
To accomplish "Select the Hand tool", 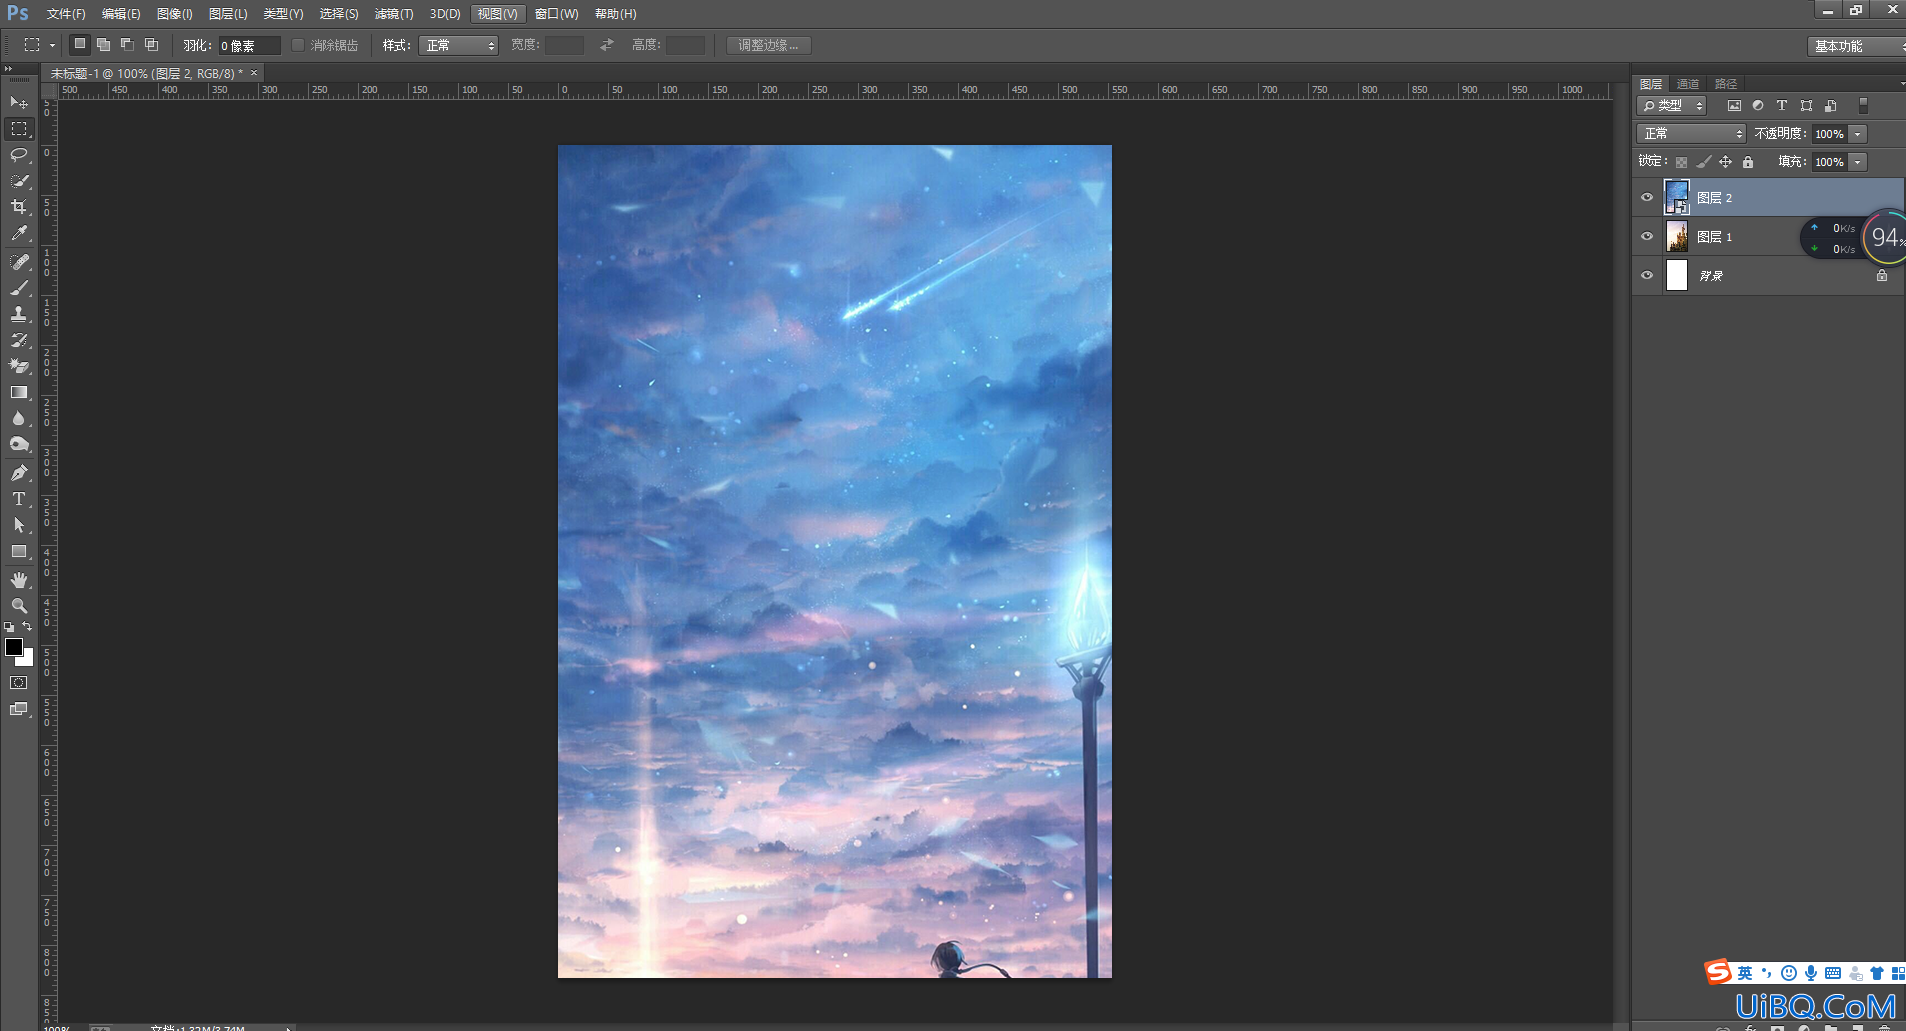I will 19,580.
